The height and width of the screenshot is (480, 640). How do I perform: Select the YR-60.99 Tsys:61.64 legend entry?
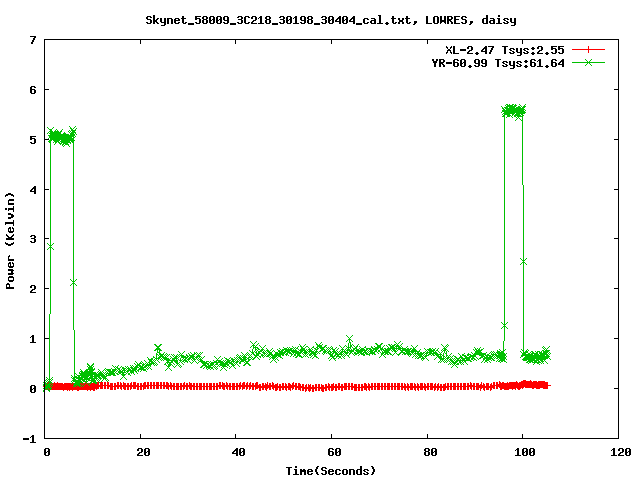(x=498, y=63)
